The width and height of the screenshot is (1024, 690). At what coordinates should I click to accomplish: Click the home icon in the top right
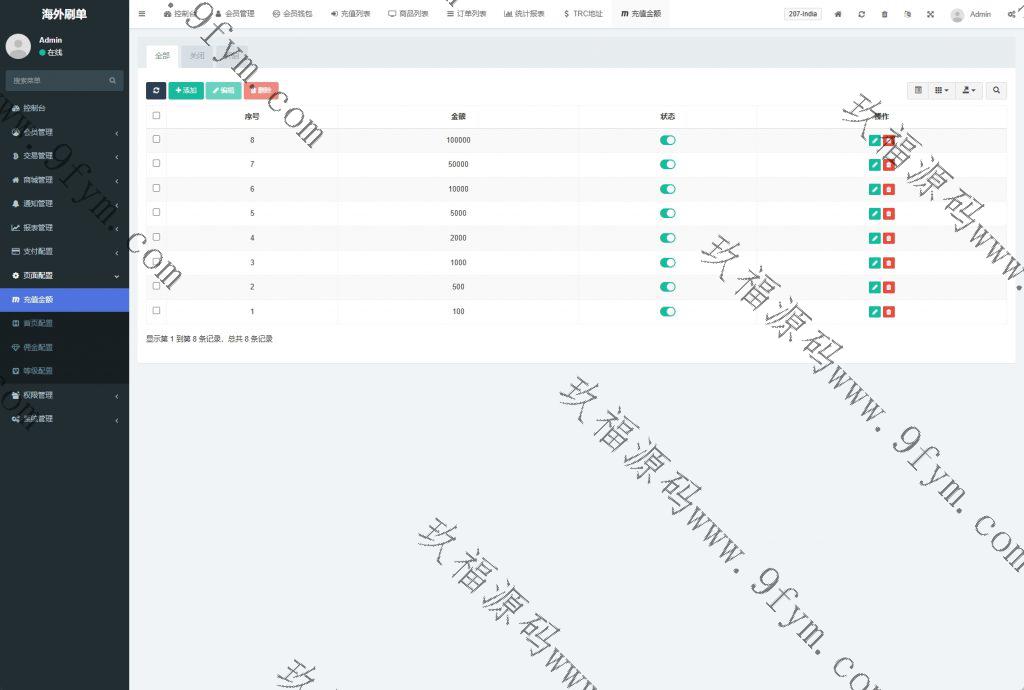click(838, 14)
